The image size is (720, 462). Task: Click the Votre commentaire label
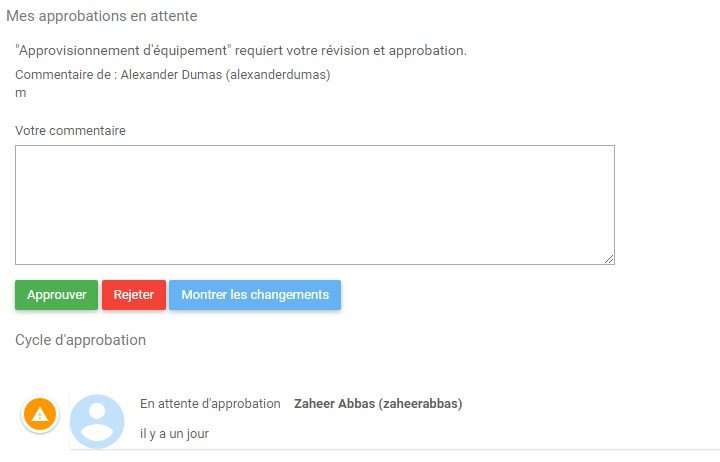tap(70, 130)
